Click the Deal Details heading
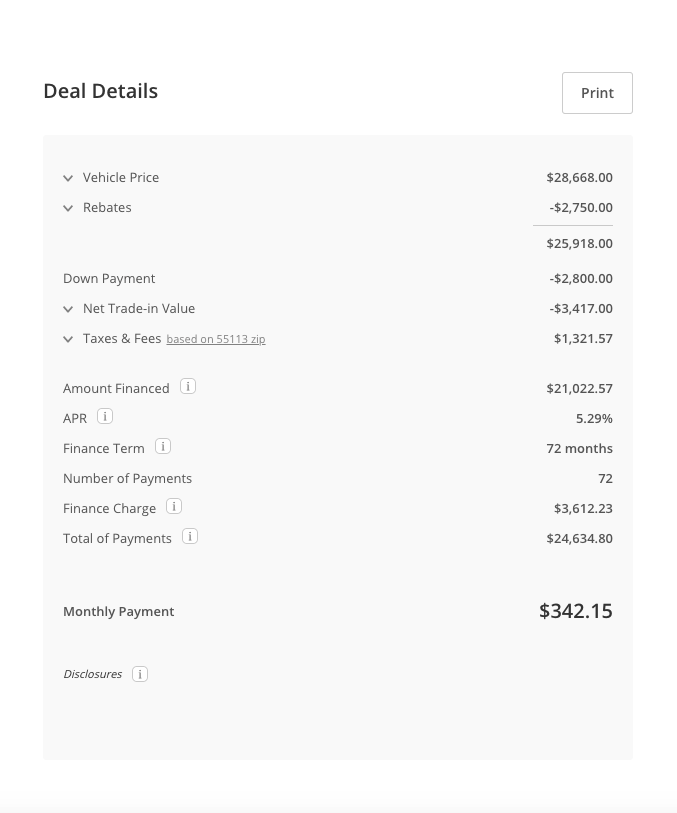The image size is (677, 813). coord(100,91)
